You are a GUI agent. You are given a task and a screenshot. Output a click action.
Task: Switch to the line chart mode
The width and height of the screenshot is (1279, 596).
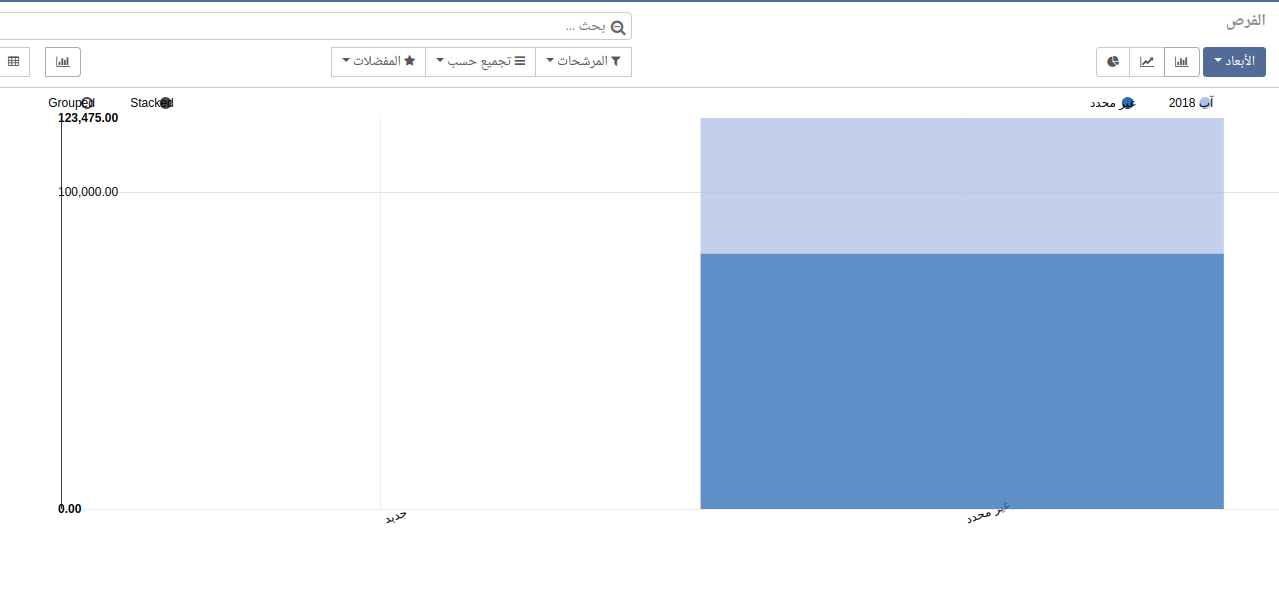[x=1147, y=62]
